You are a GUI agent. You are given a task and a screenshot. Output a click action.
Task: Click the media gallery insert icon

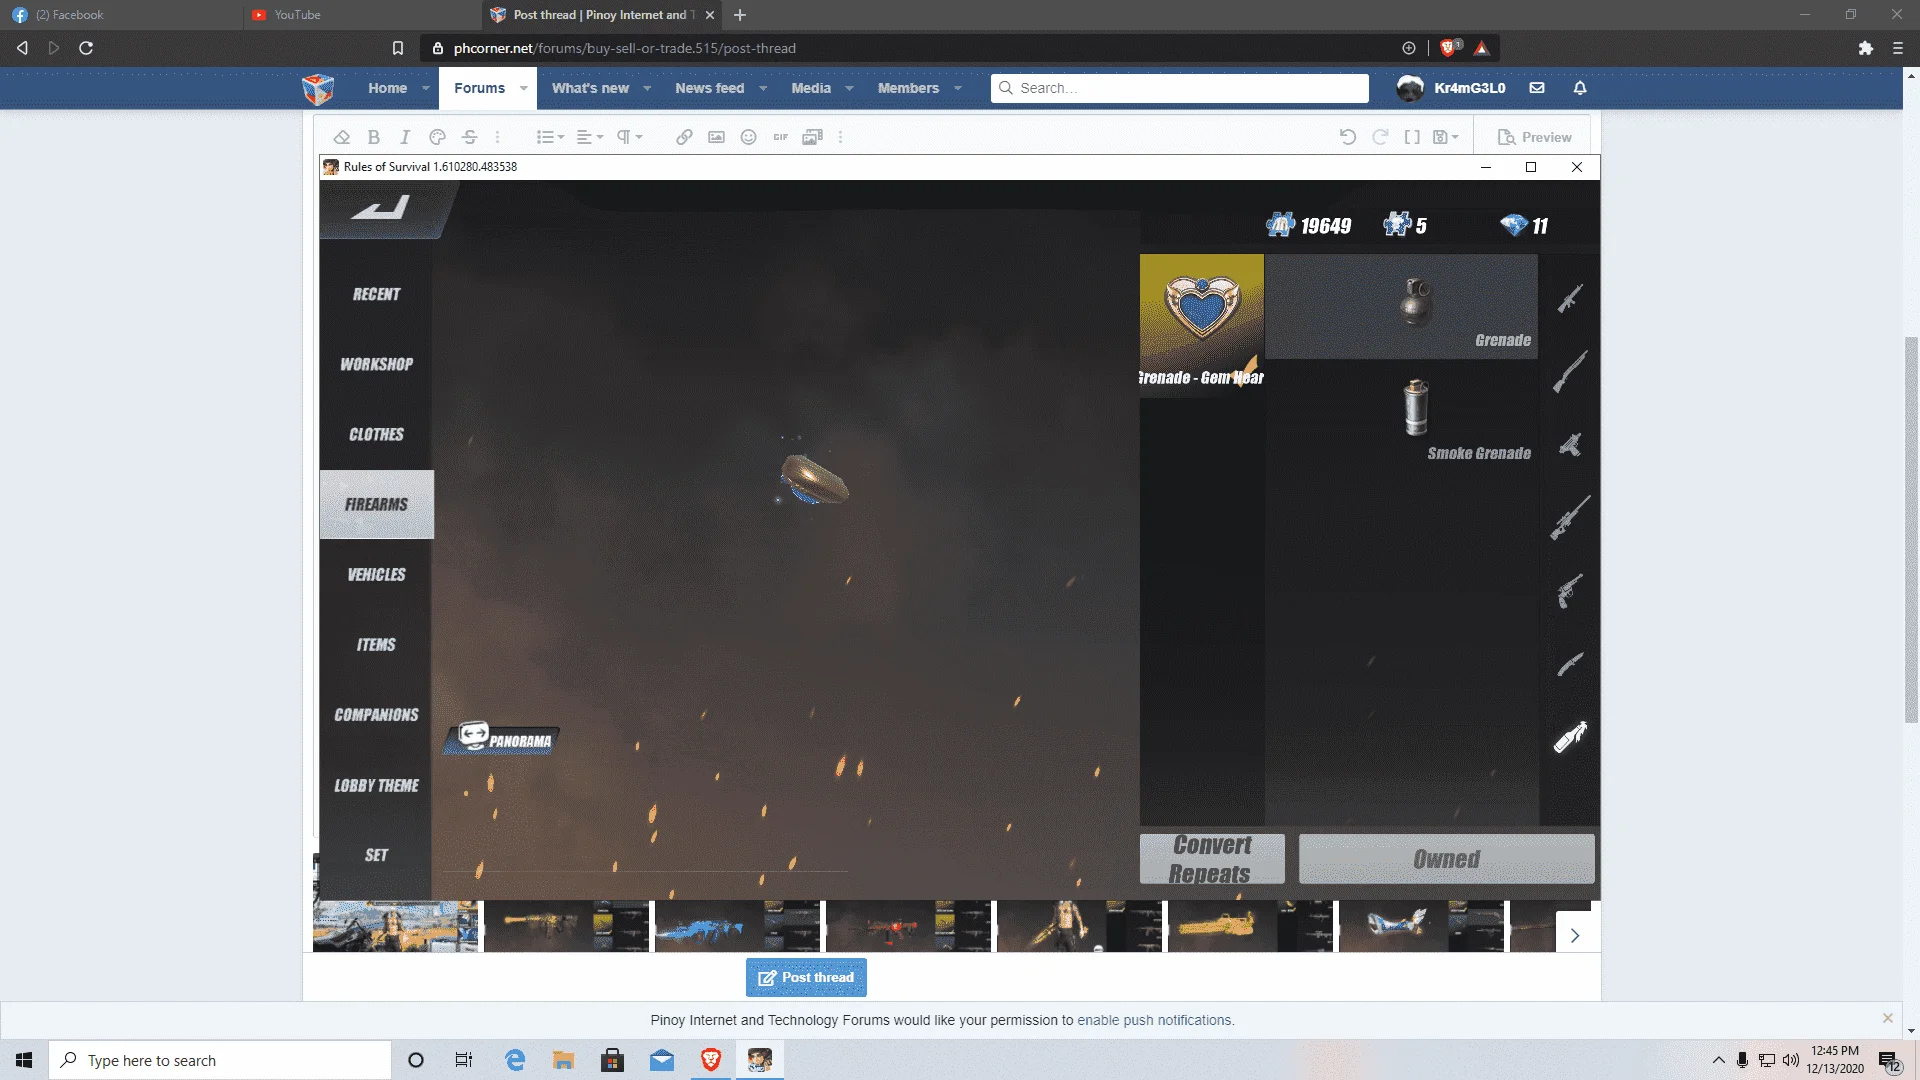tap(812, 137)
